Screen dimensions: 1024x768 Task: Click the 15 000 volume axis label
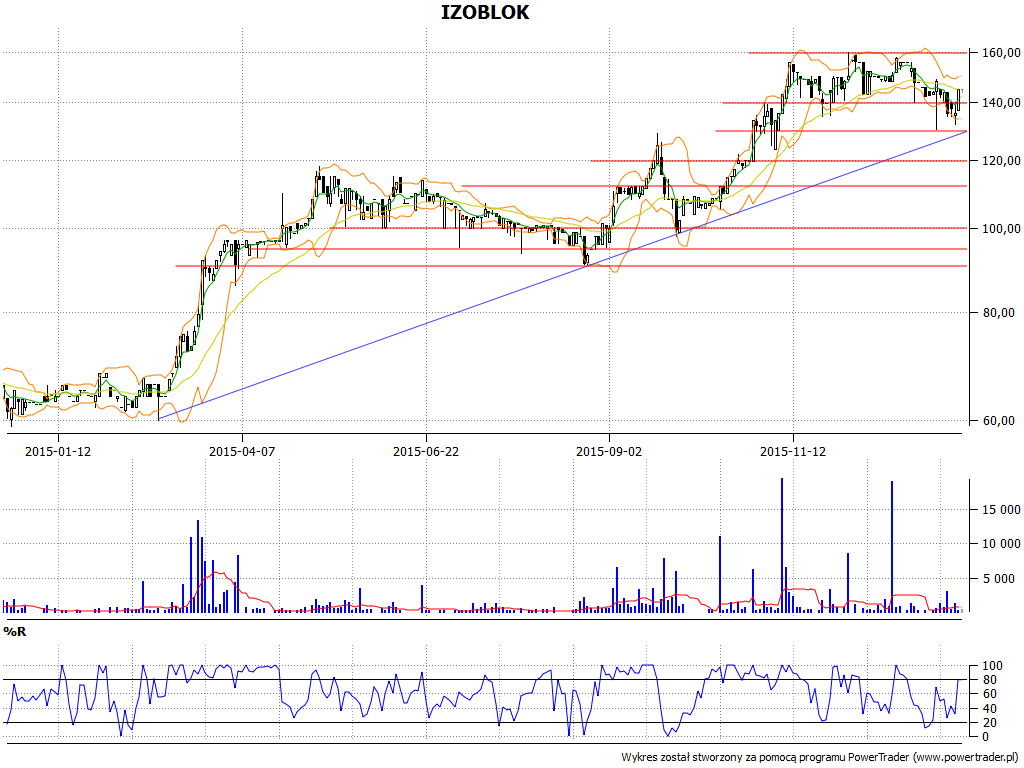coord(1001,509)
